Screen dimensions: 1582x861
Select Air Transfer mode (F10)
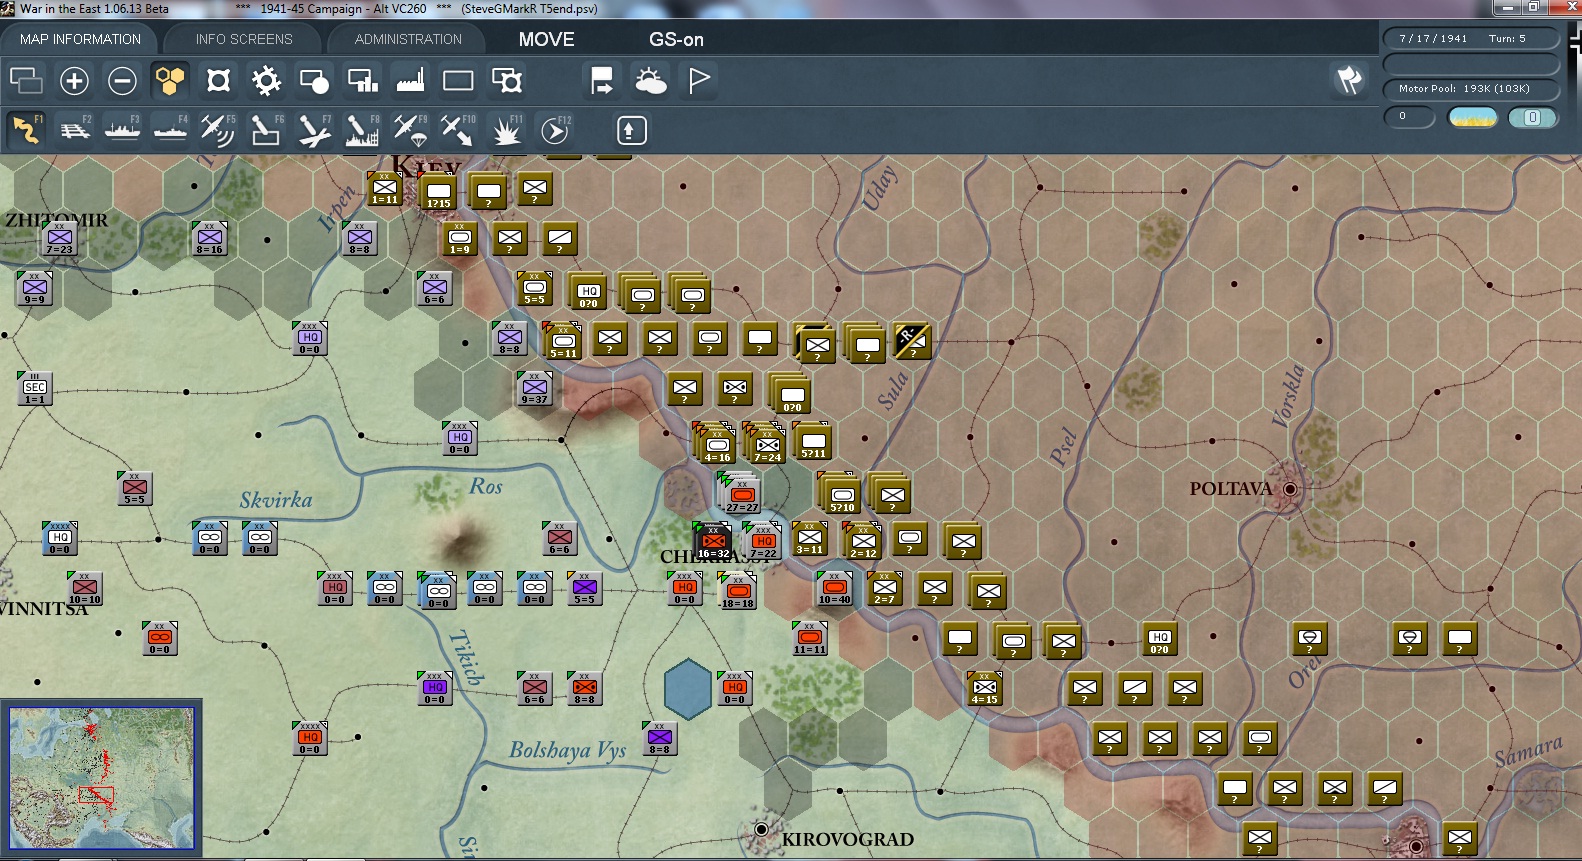click(x=458, y=130)
